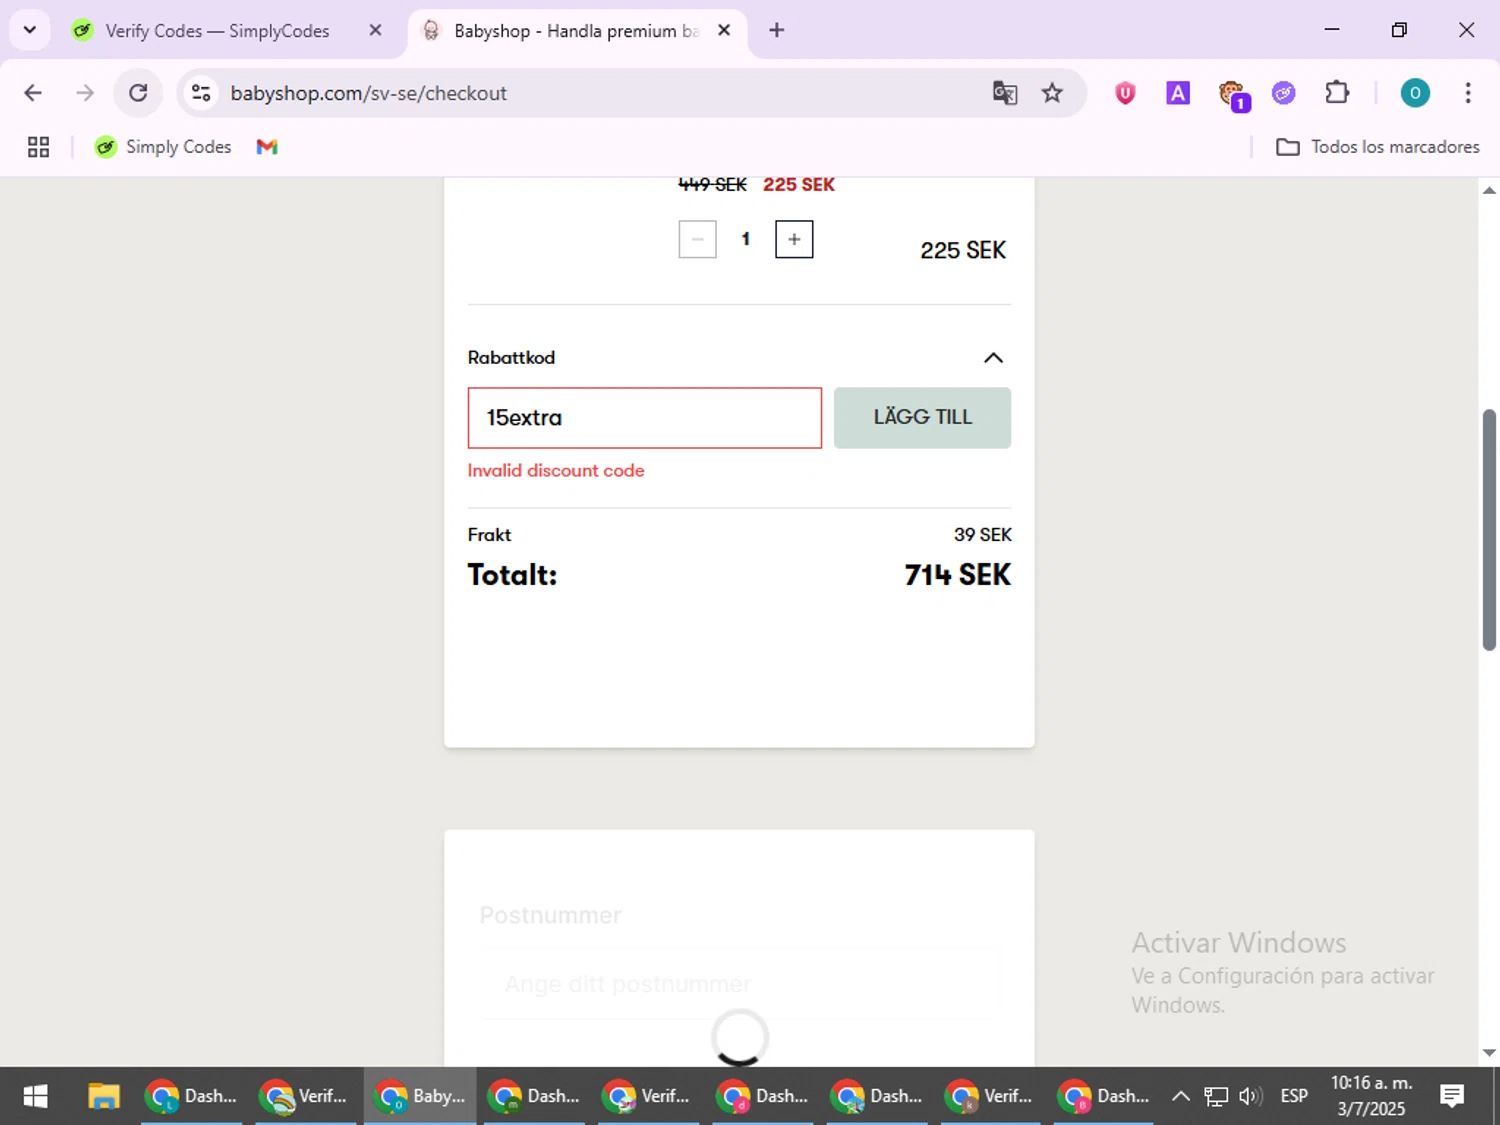Close the Verify Codes tab
This screenshot has height=1125, width=1500.
[x=375, y=30]
